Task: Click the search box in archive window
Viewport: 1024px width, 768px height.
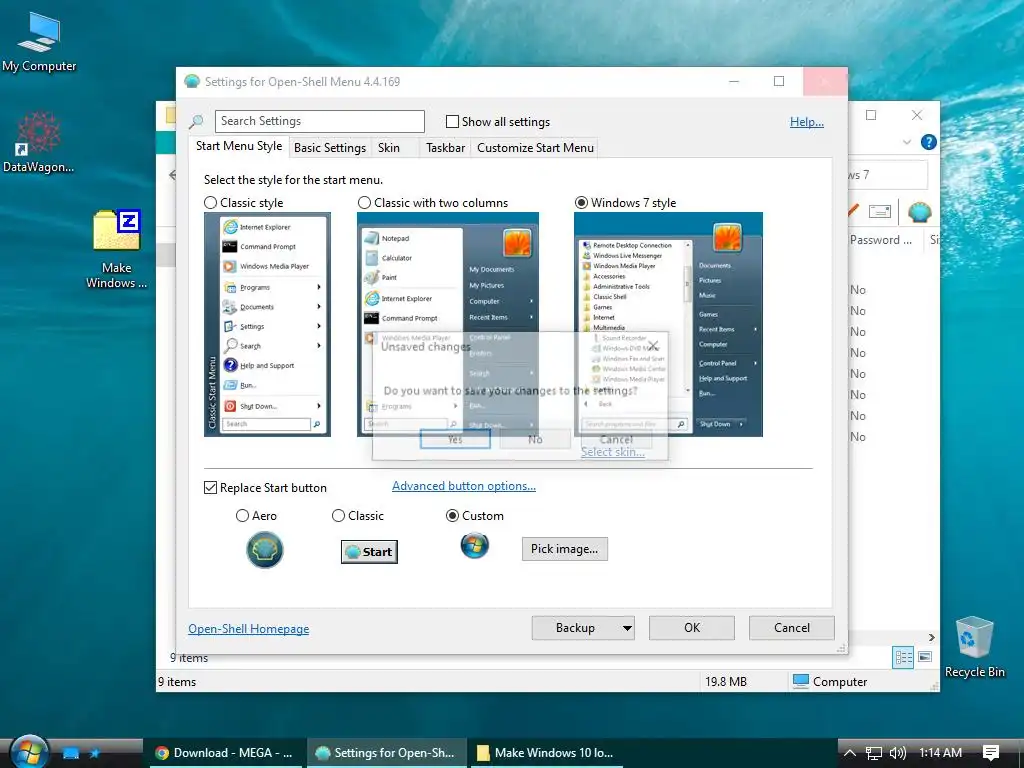Action: pyautogui.click(x=888, y=175)
